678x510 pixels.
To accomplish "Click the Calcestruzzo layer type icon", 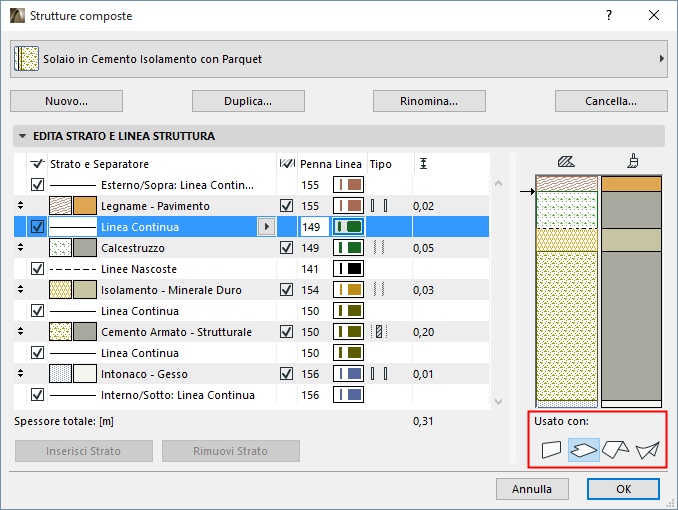I will pyautogui.click(x=379, y=248).
